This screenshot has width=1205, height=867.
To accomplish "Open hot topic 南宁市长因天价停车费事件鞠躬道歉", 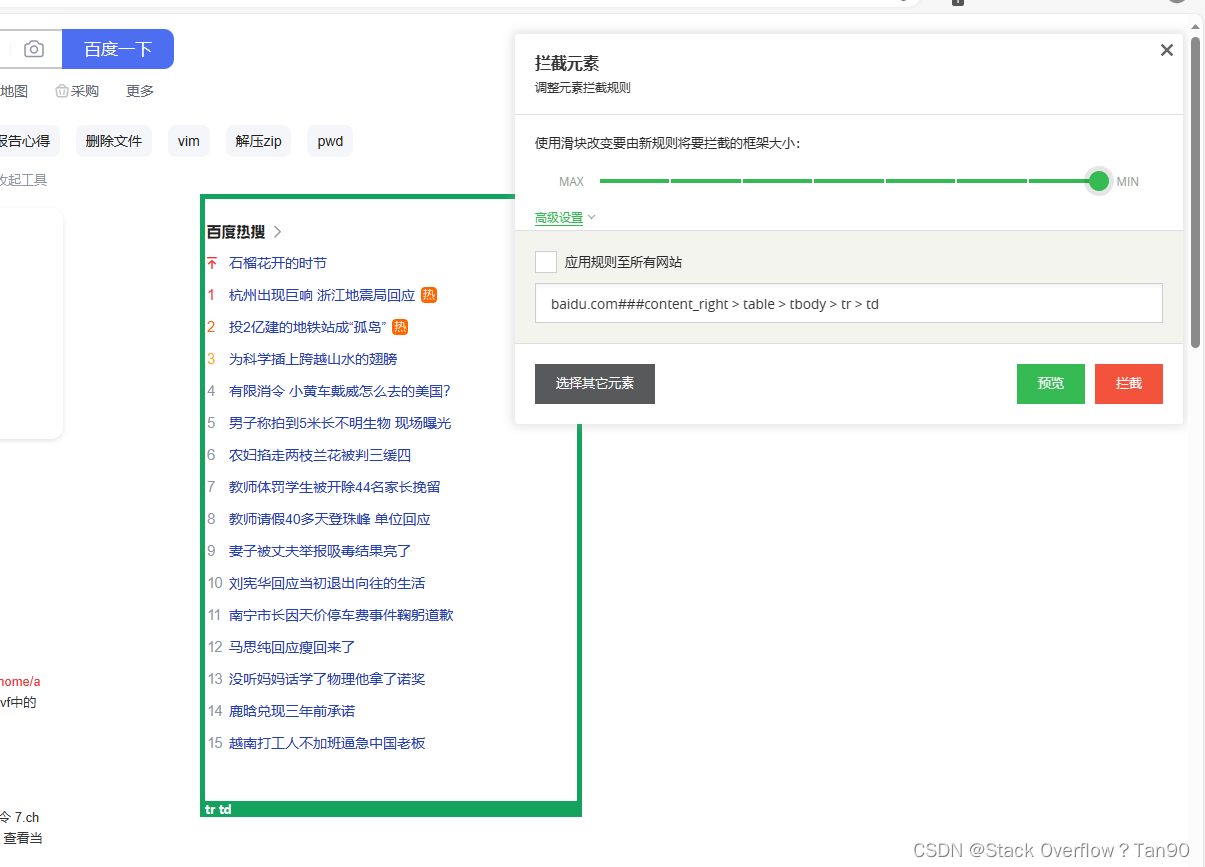I will click(341, 615).
